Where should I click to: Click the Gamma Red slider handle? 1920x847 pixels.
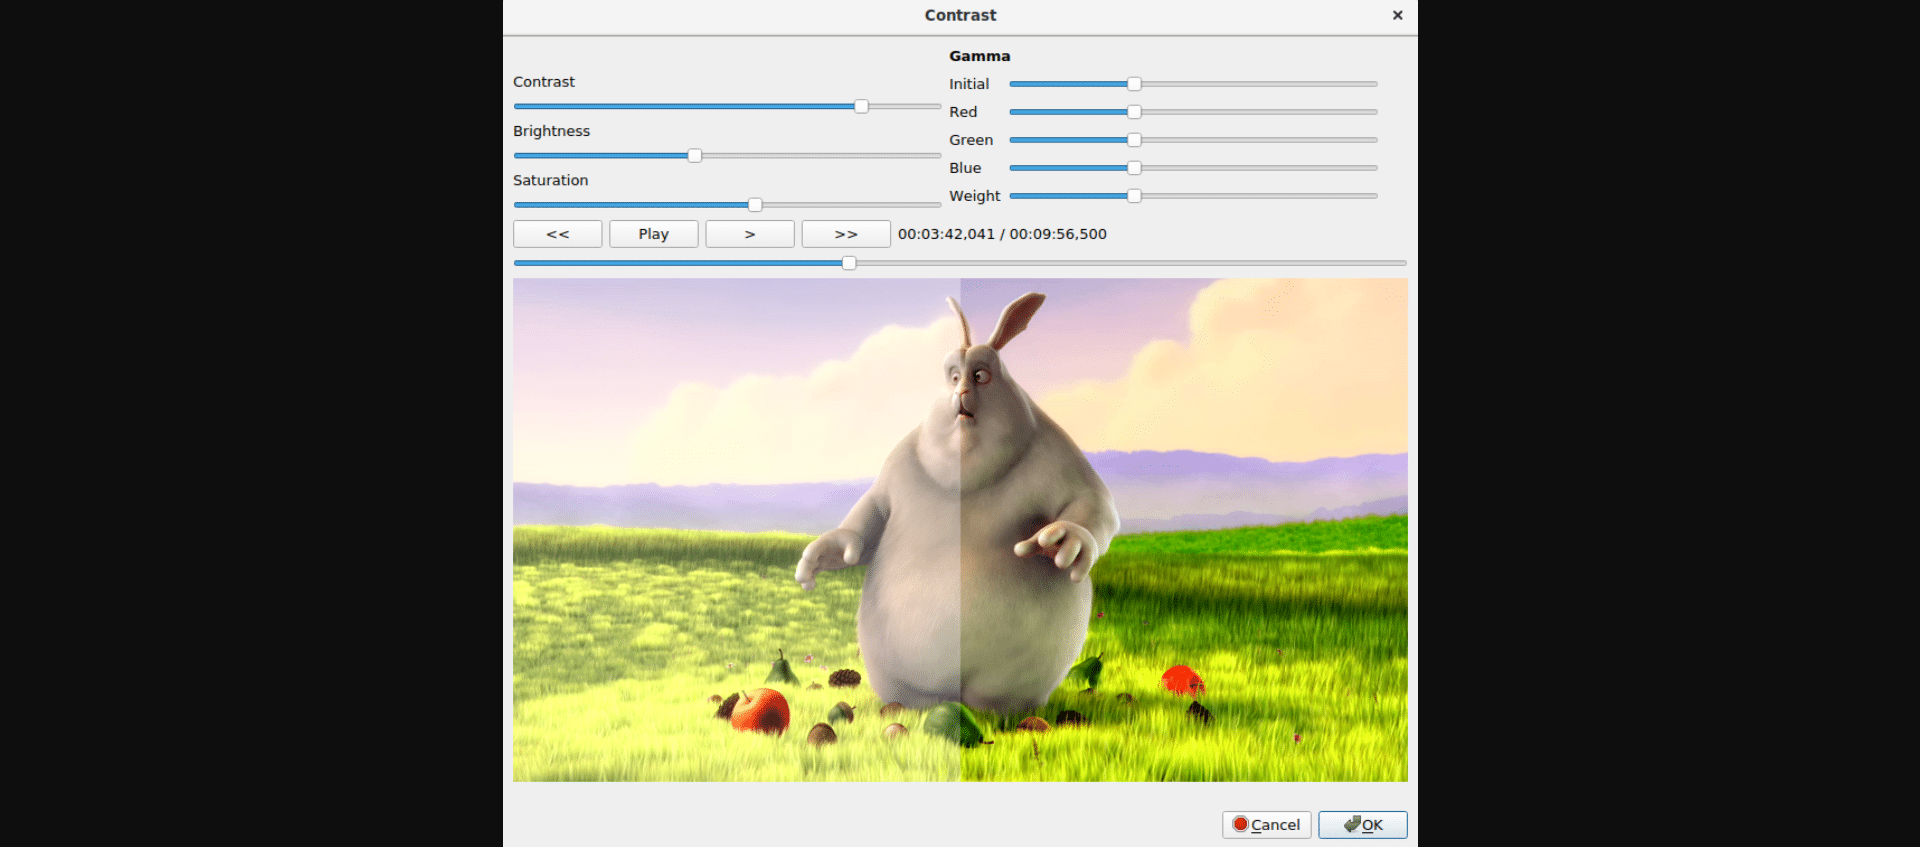point(1134,112)
